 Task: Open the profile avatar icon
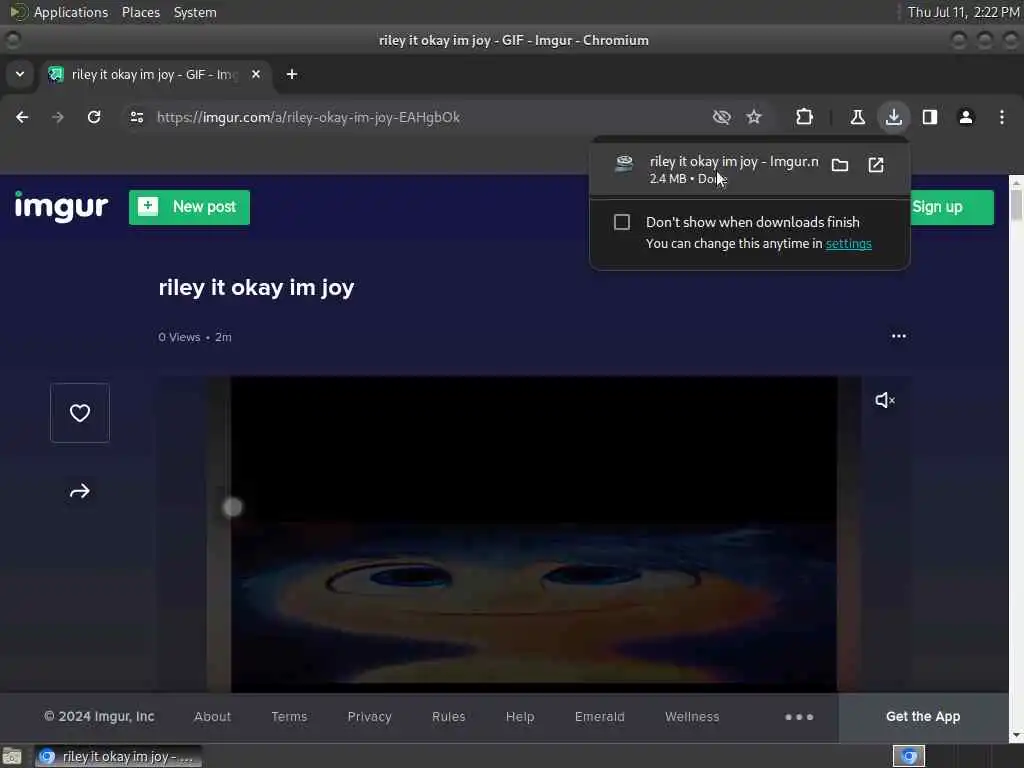[x=965, y=117]
